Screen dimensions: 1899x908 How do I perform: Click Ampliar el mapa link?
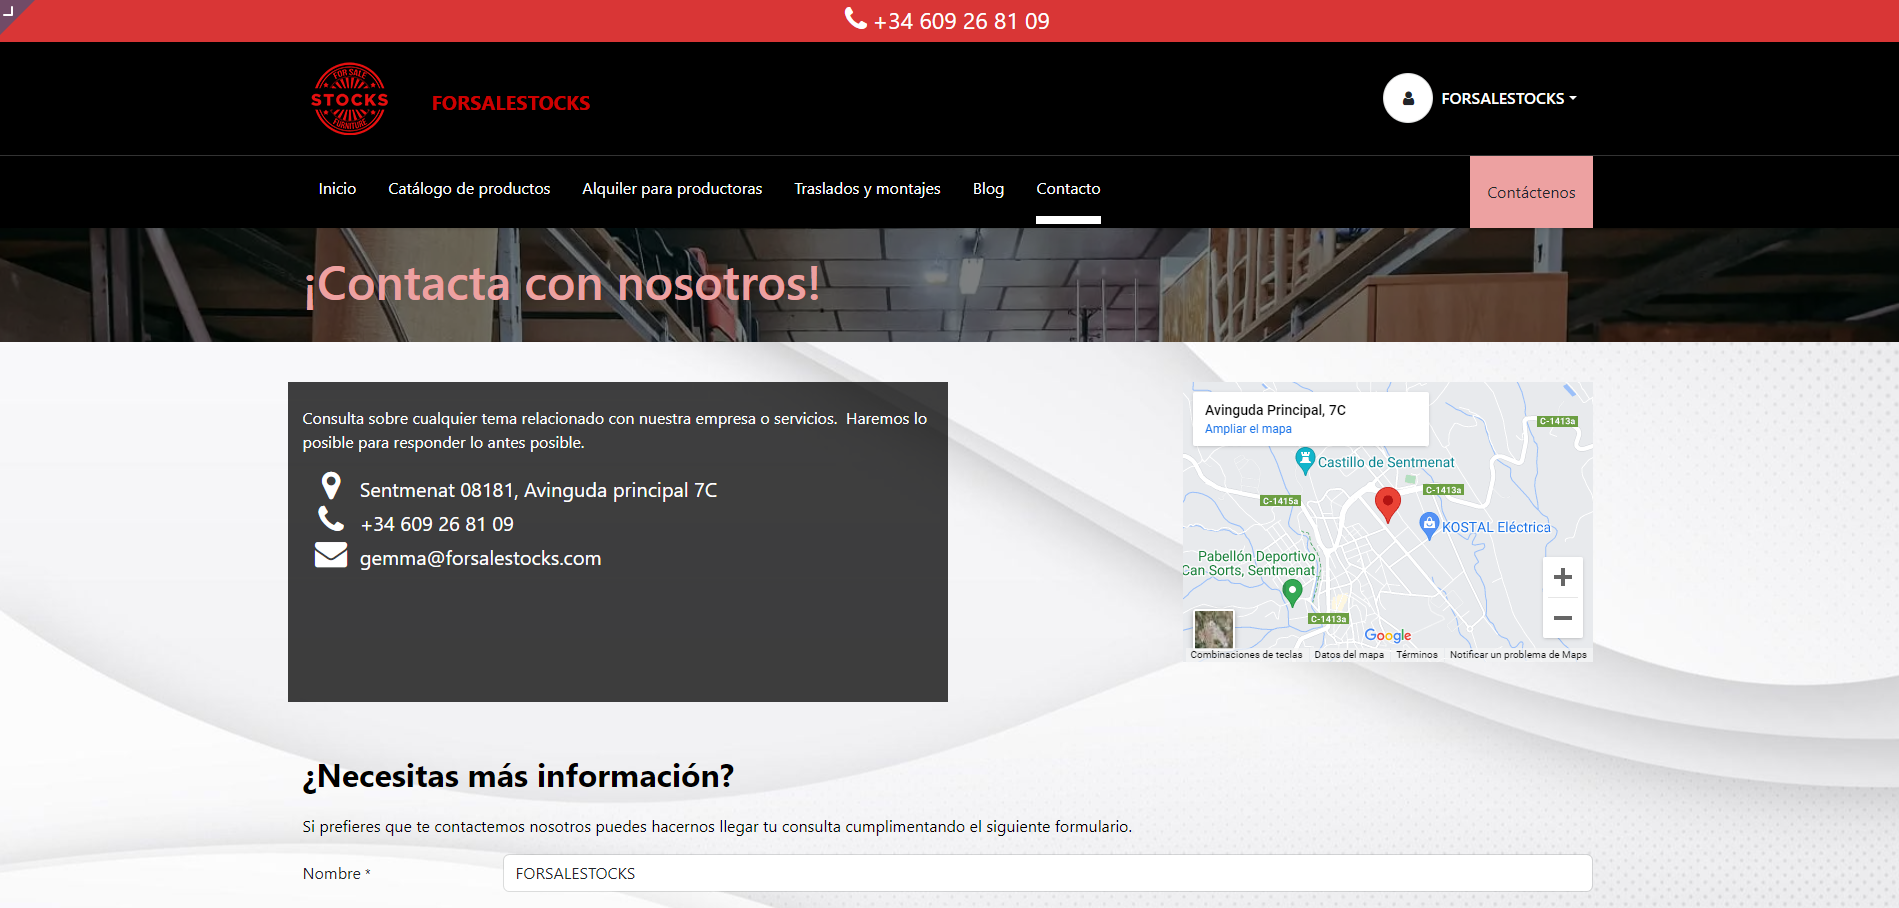[1248, 429]
